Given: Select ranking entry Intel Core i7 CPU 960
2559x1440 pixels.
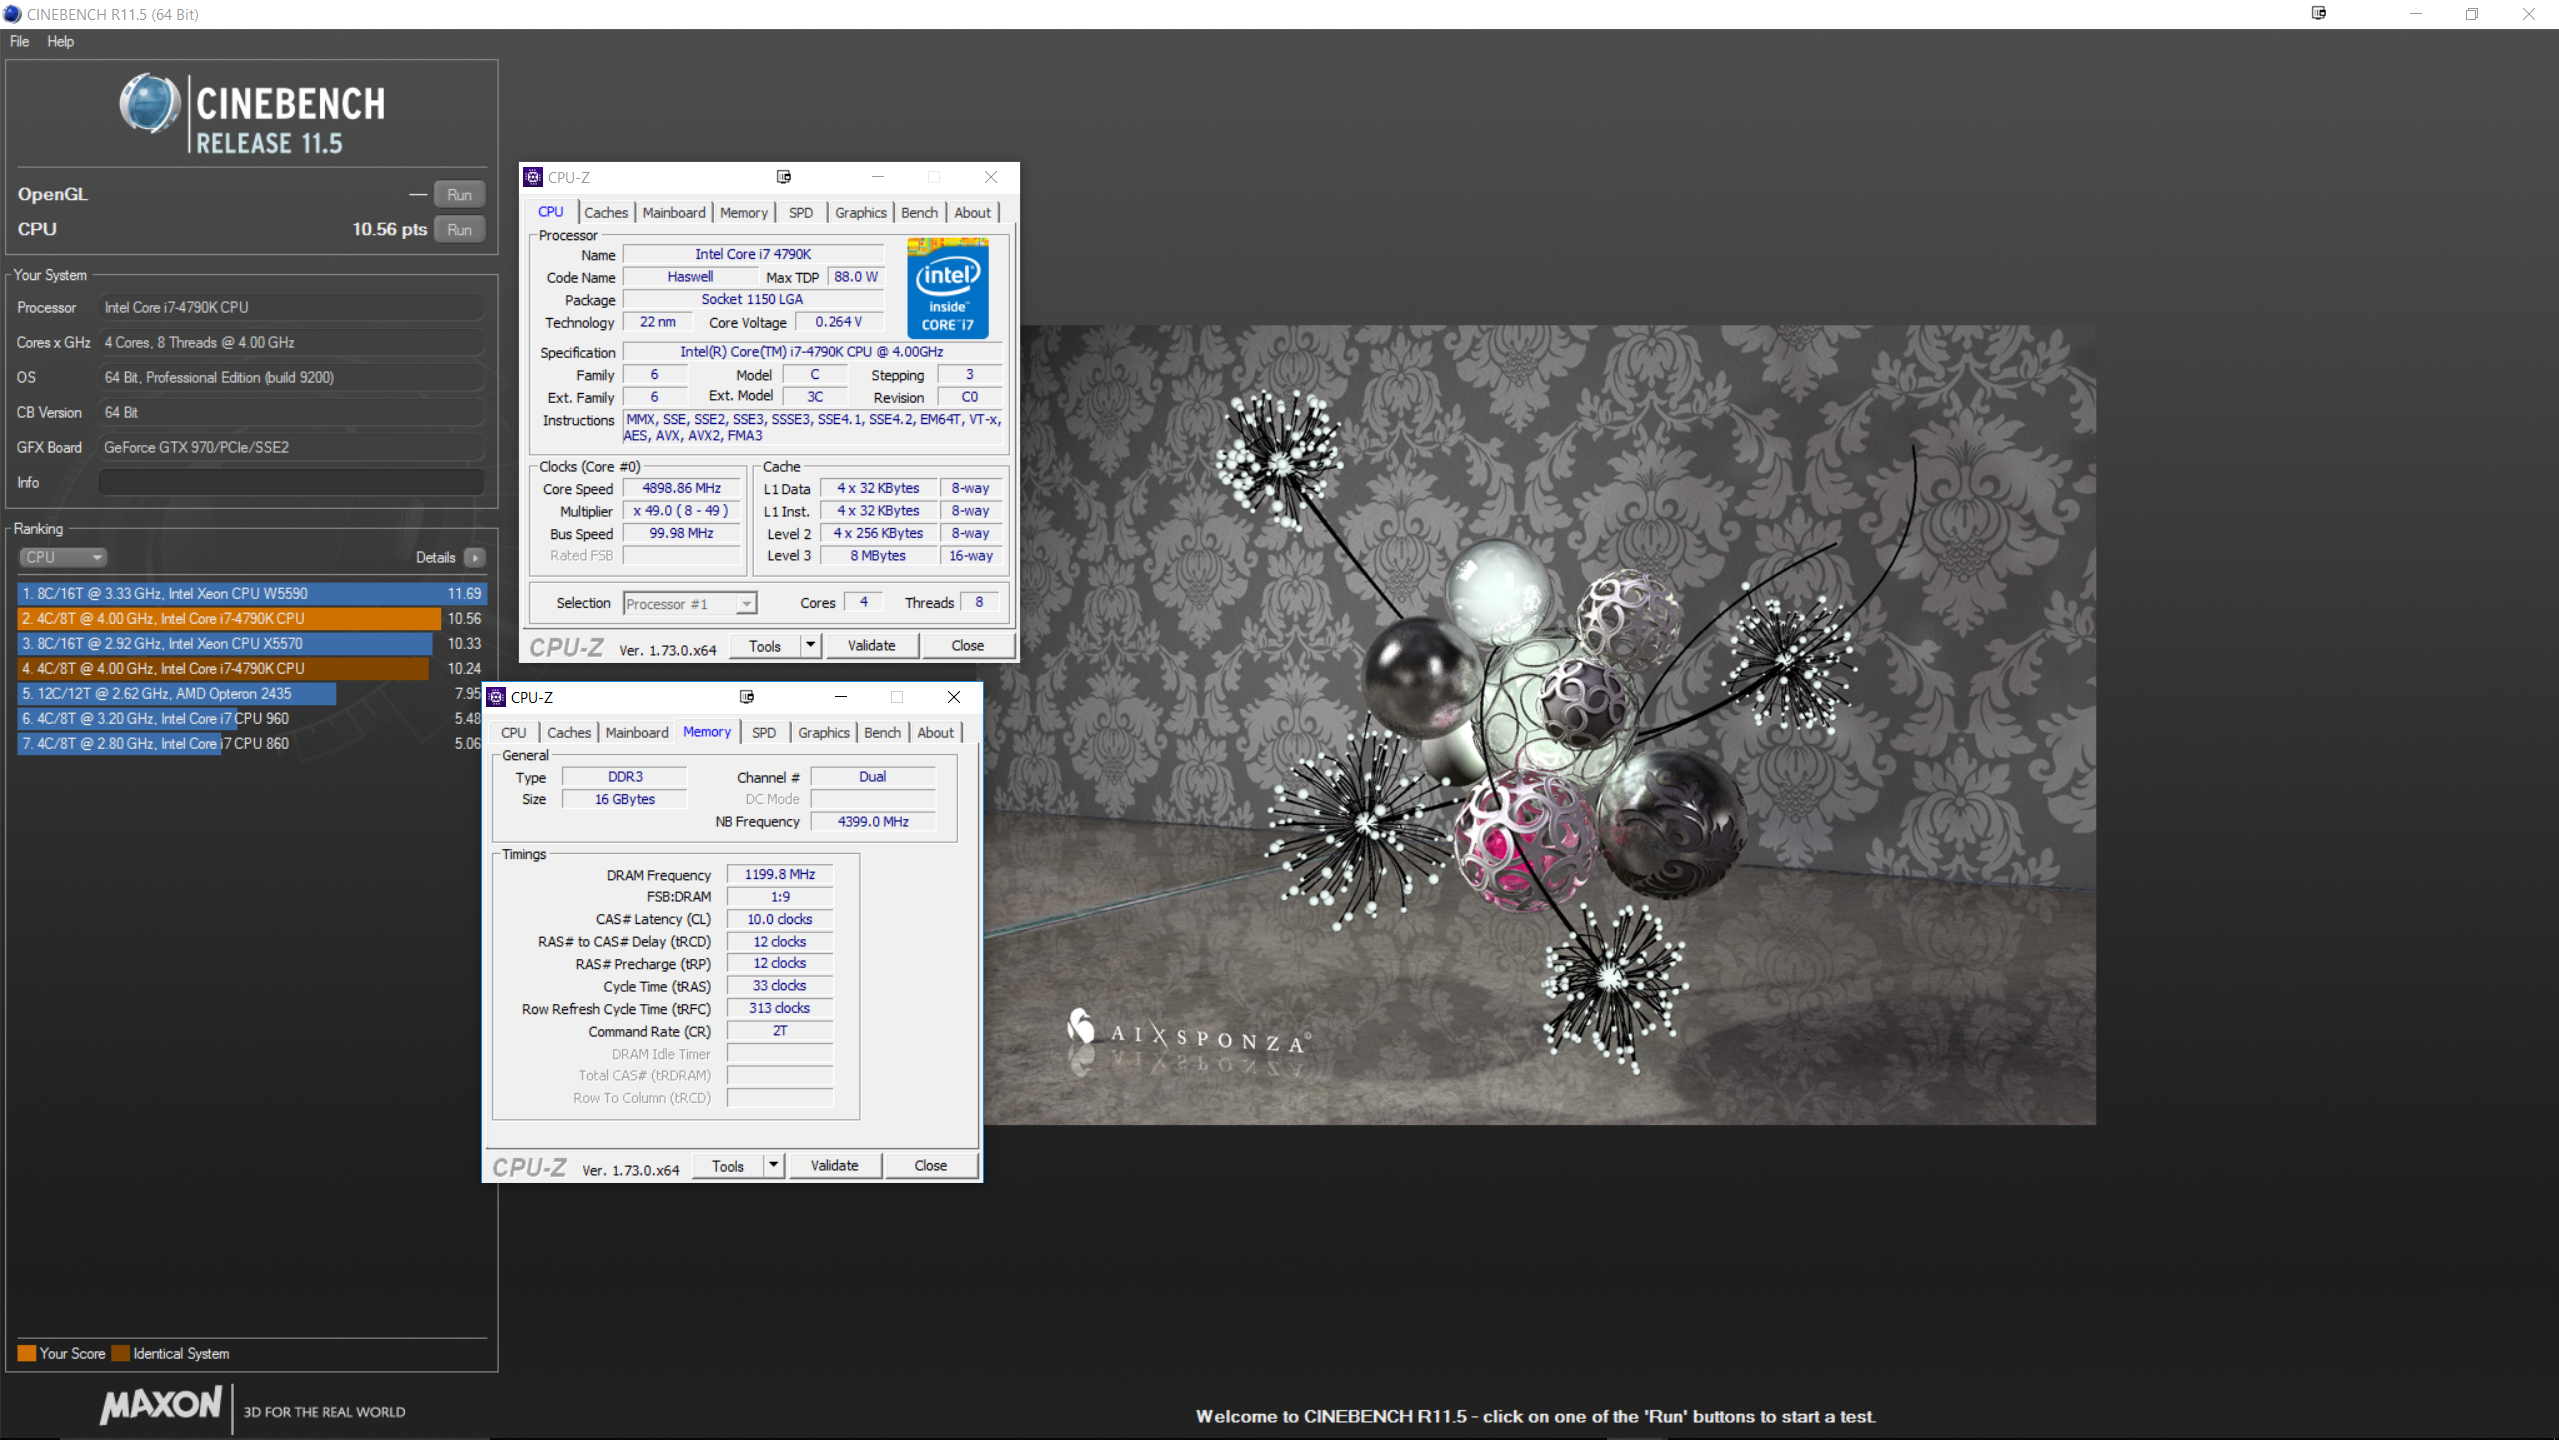Looking at the screenshot, I should point(251,718).
